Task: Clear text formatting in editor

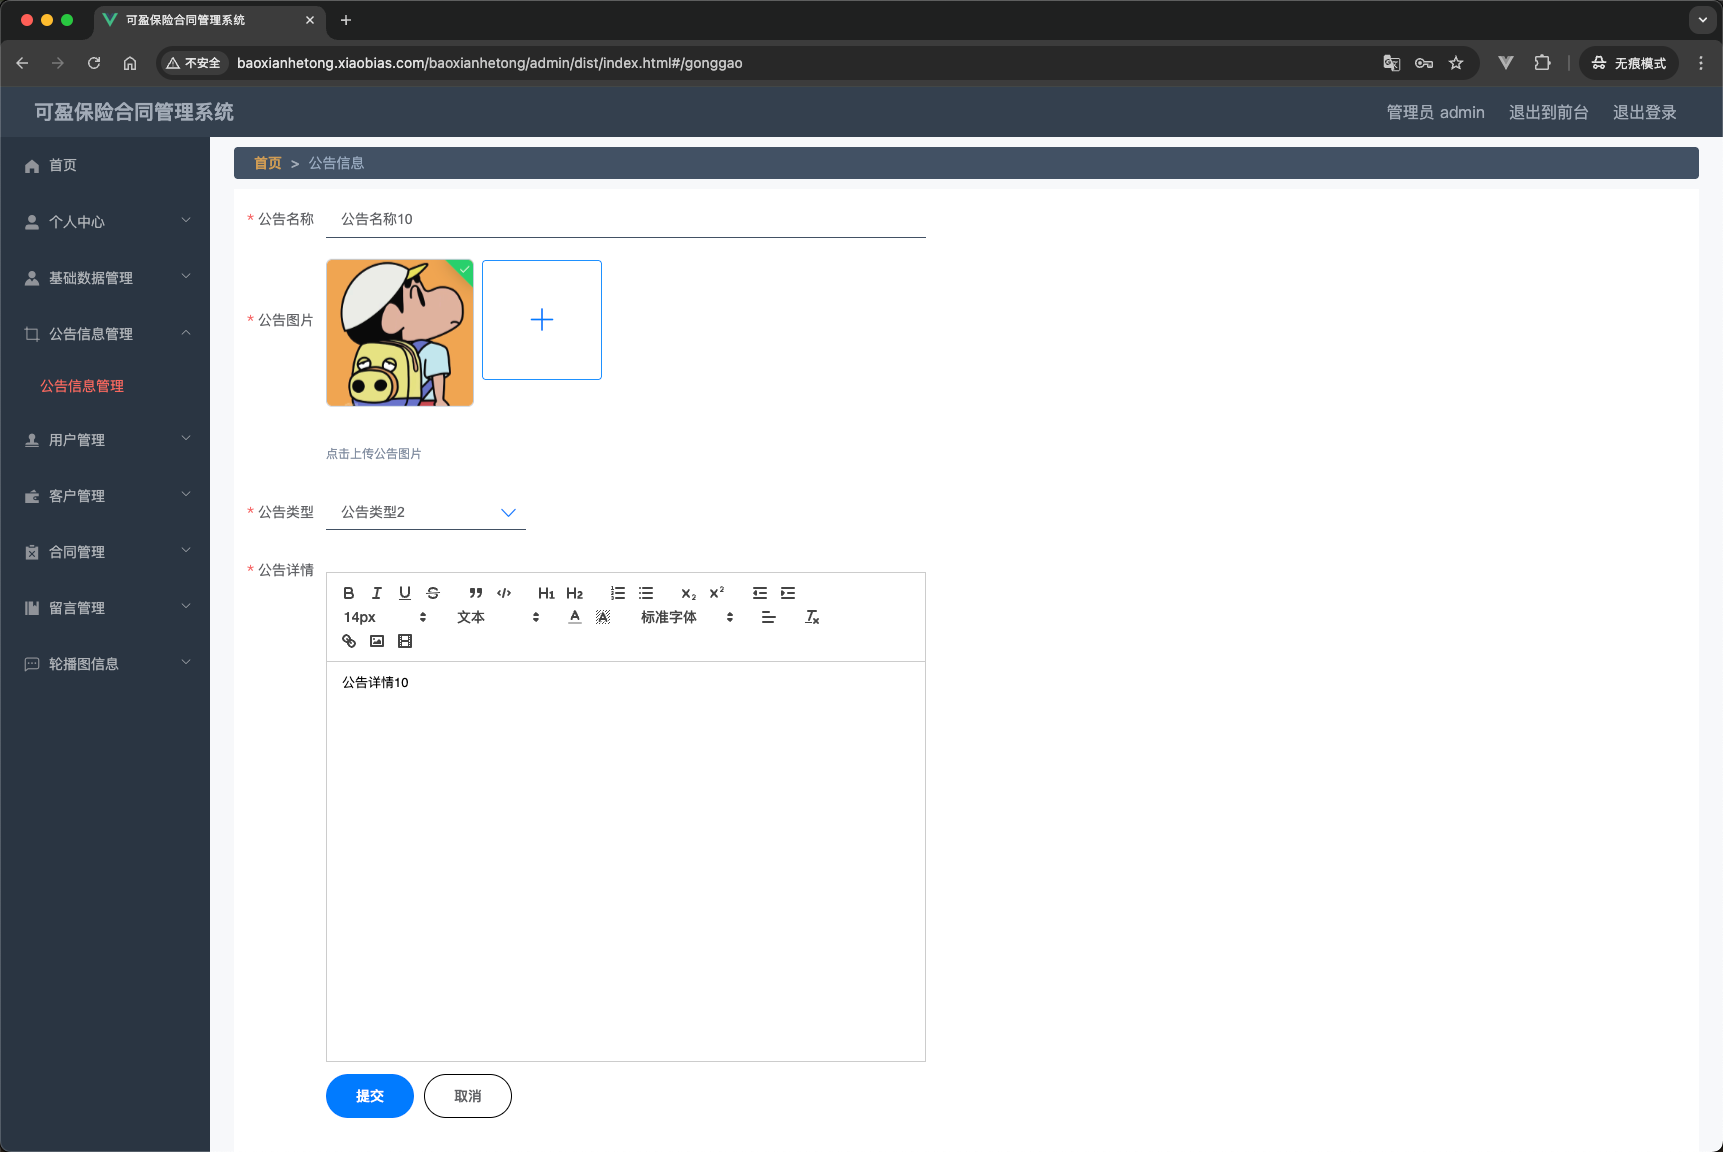Action: click(x=812, y=617)
